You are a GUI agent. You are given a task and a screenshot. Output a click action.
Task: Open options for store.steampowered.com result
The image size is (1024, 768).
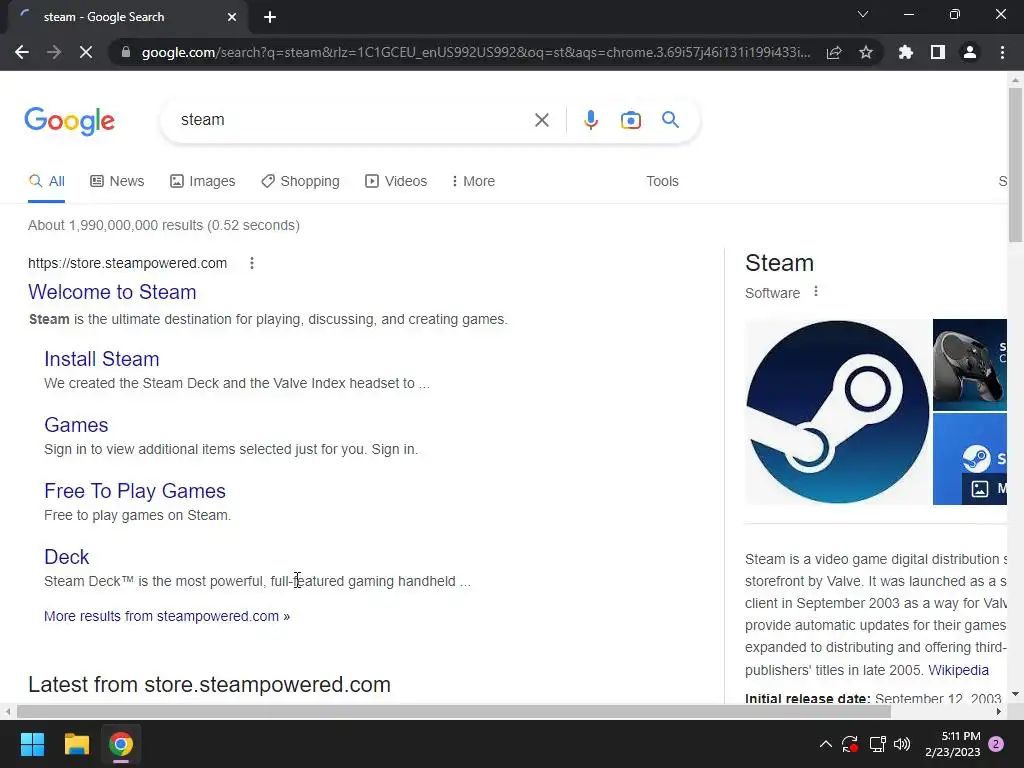pyautogui.click(x=251, y=263)
